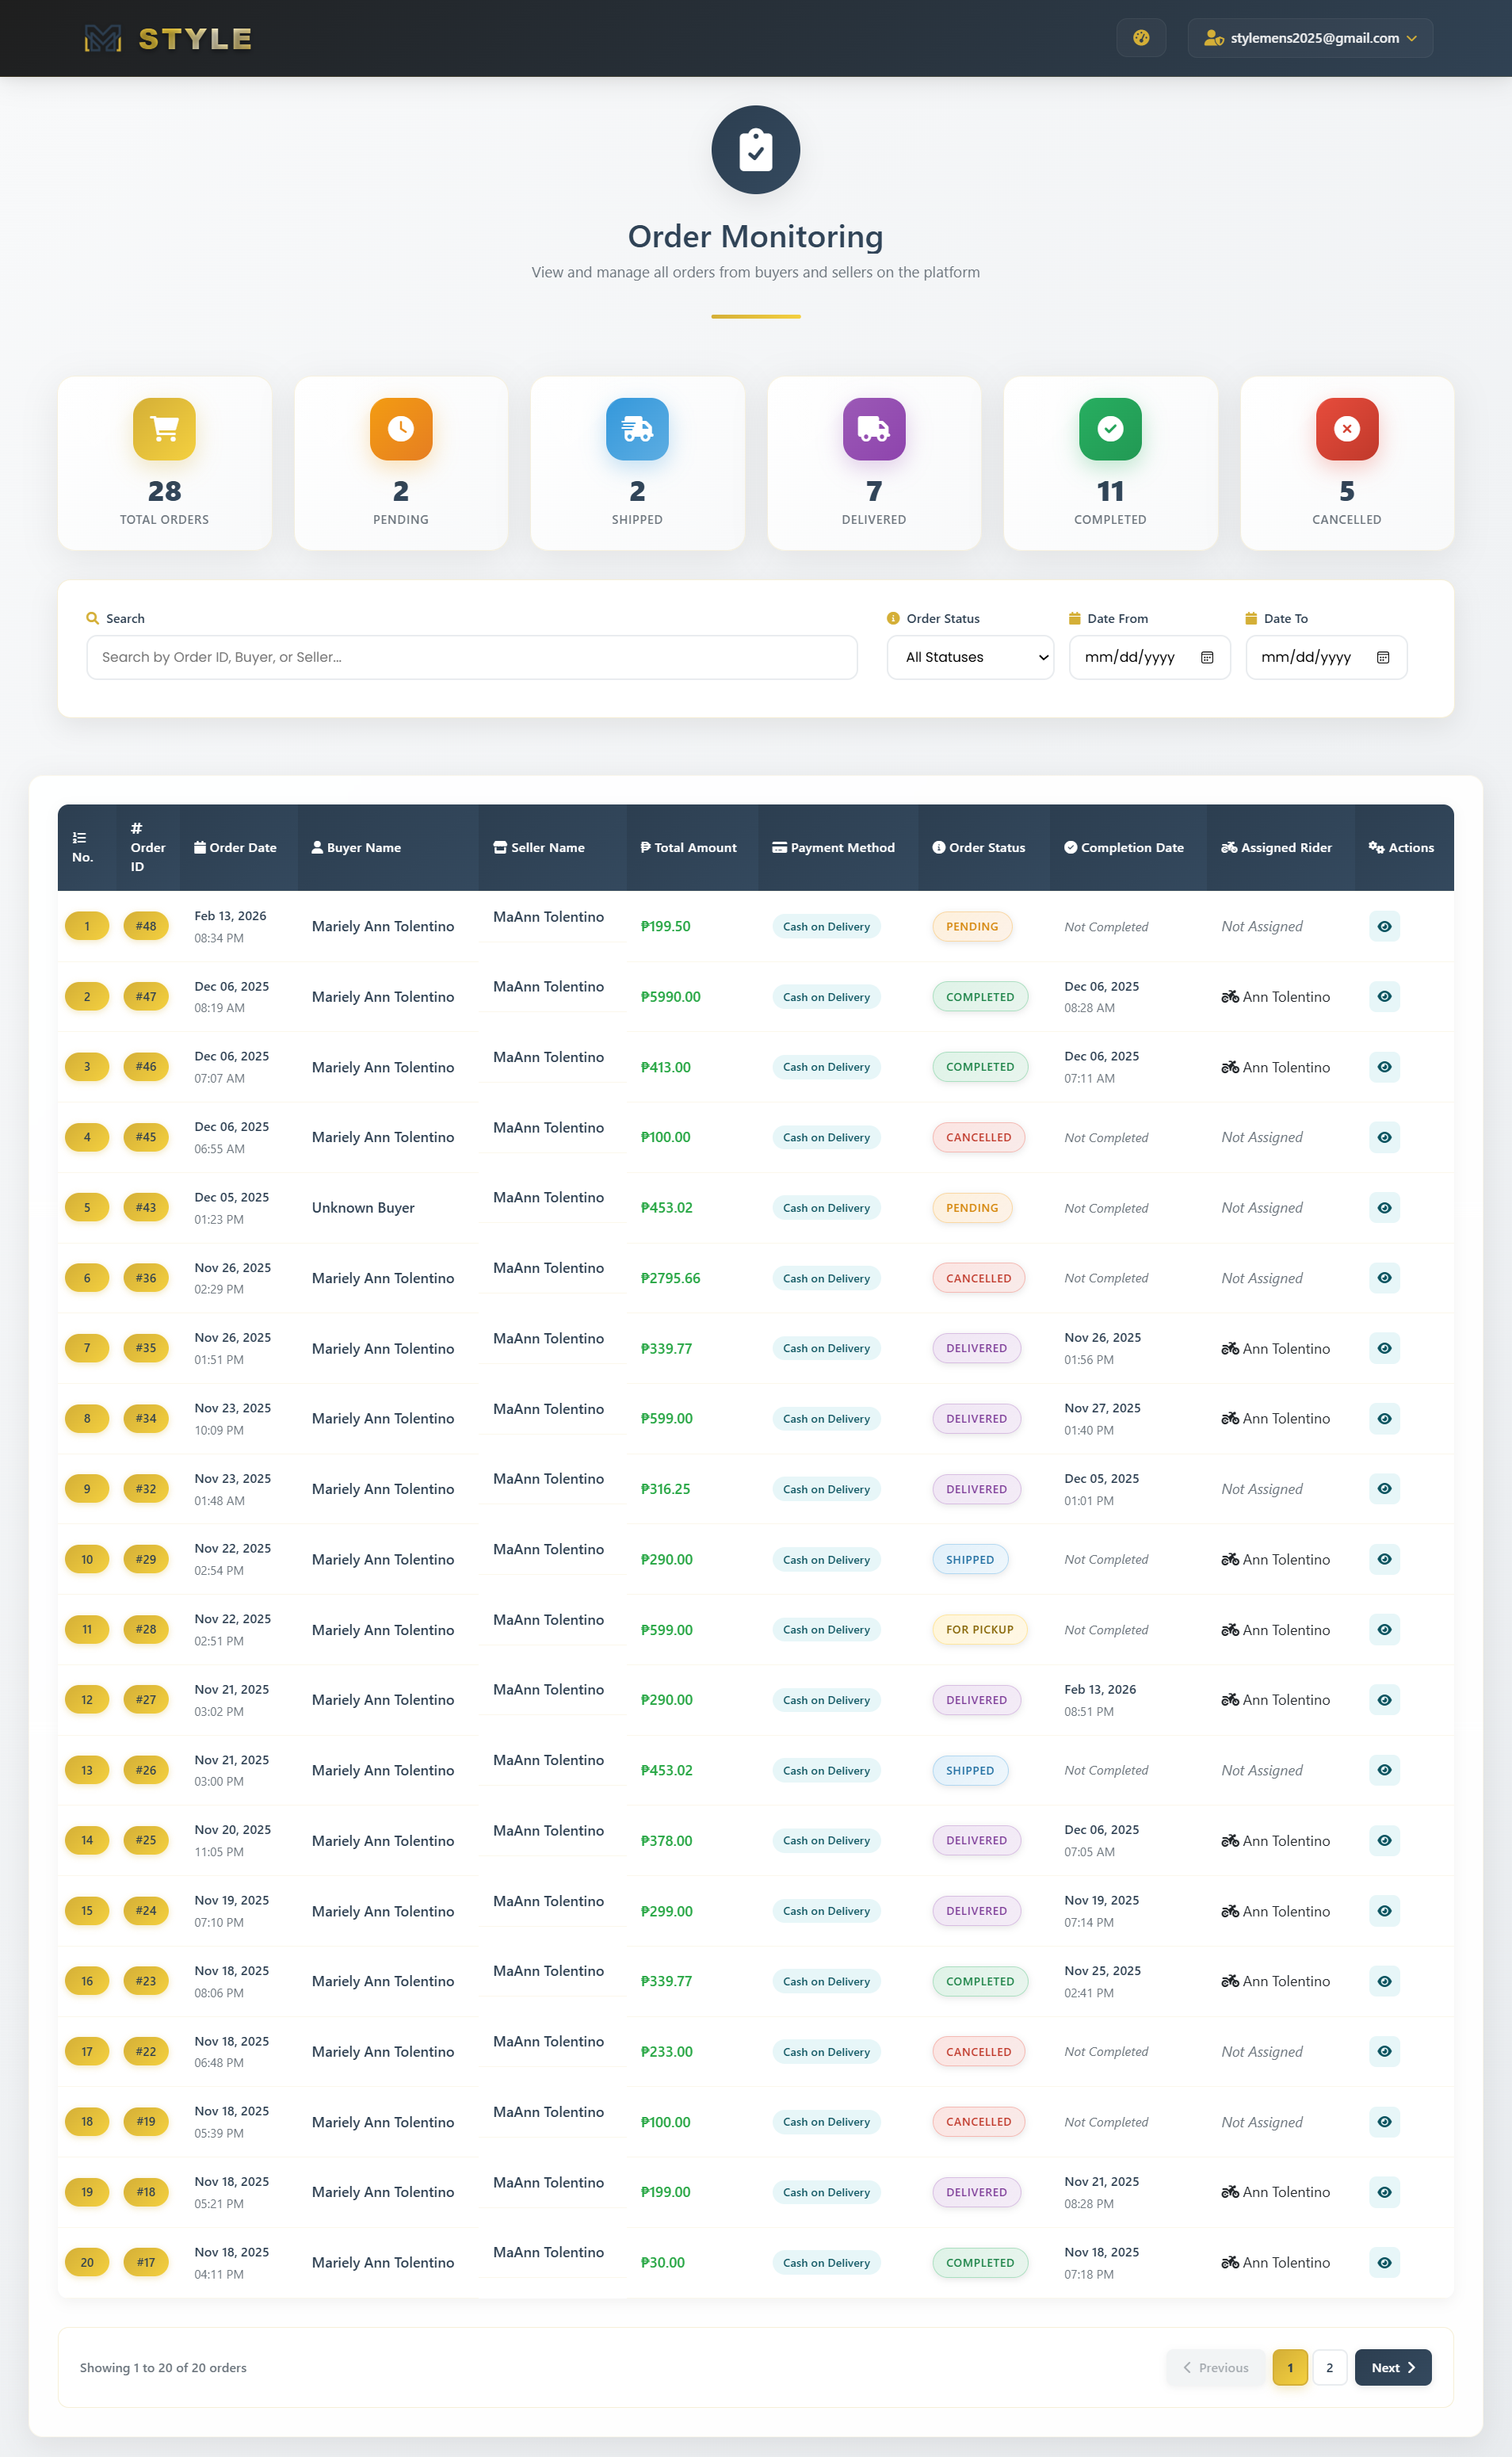
Task: Open order #36's eye action icon
Action: [1384, 1277]
